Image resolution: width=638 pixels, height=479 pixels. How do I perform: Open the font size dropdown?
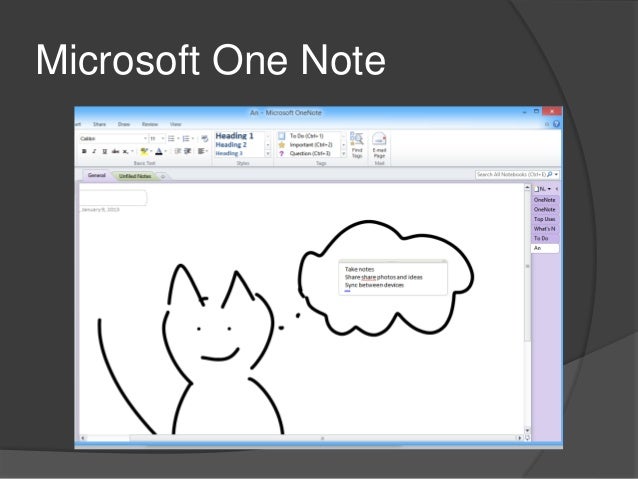point(163,139)
